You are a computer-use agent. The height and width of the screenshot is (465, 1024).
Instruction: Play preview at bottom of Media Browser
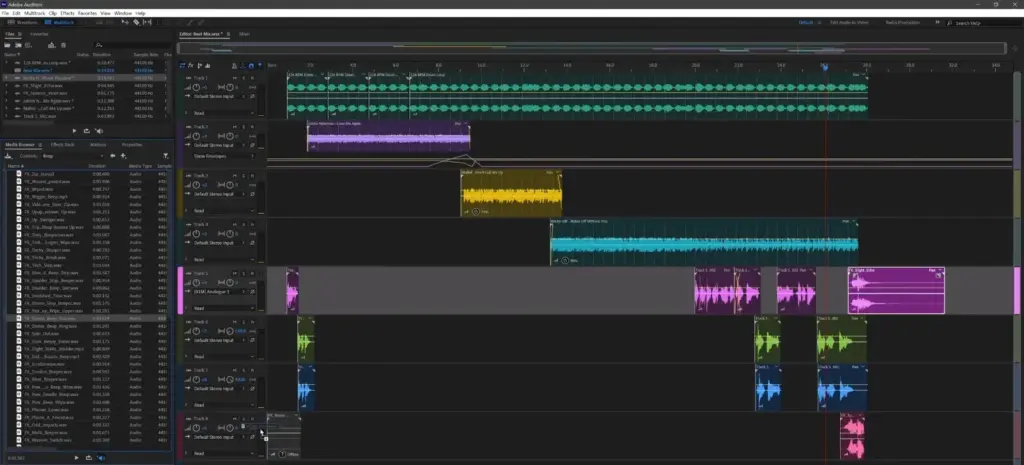click(76, 458)
